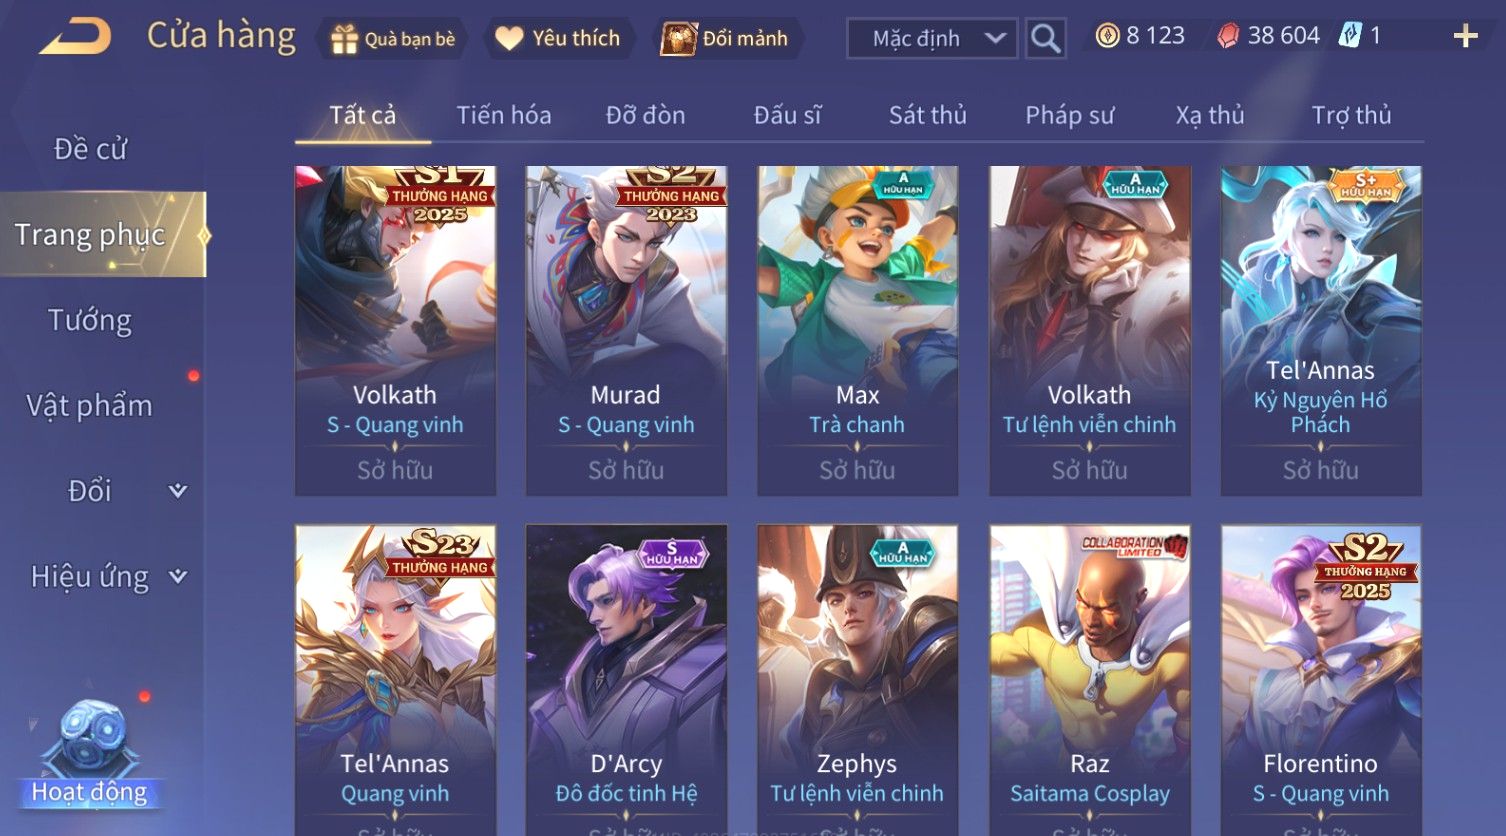Tap the gold coin currency icon
This screenshot has width=1506, height=836.
(x=1107, y=36)
